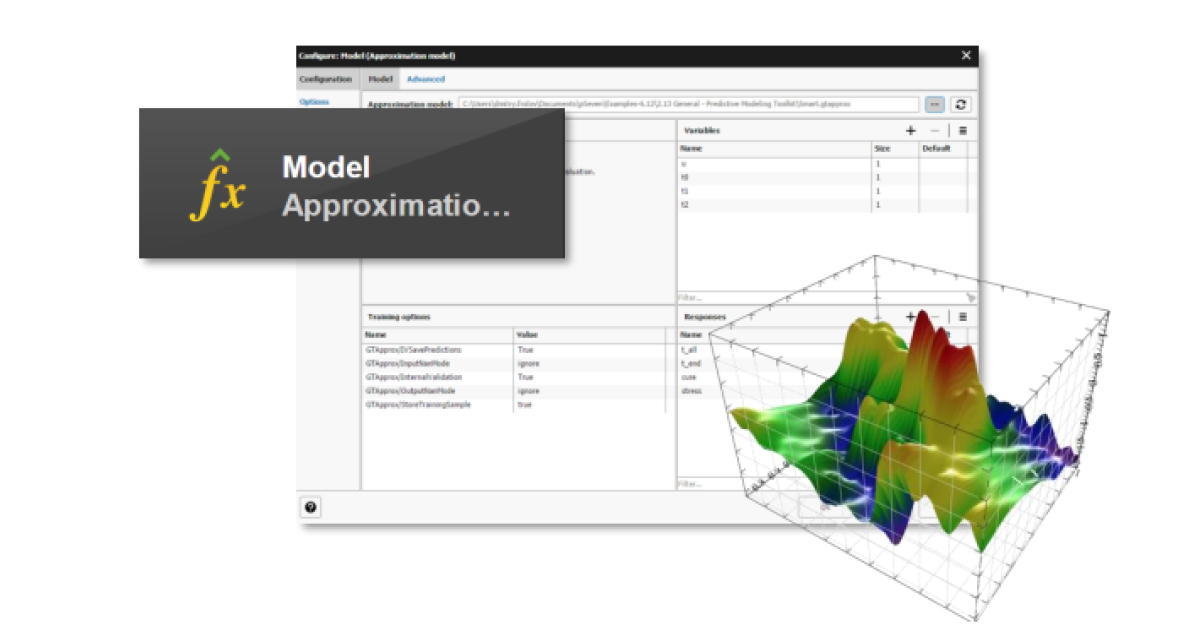Click the ignore value of InputNanMode
The width and height of the screenshot is (1200, 628).
pyautogui.click(x=528, y=364)
